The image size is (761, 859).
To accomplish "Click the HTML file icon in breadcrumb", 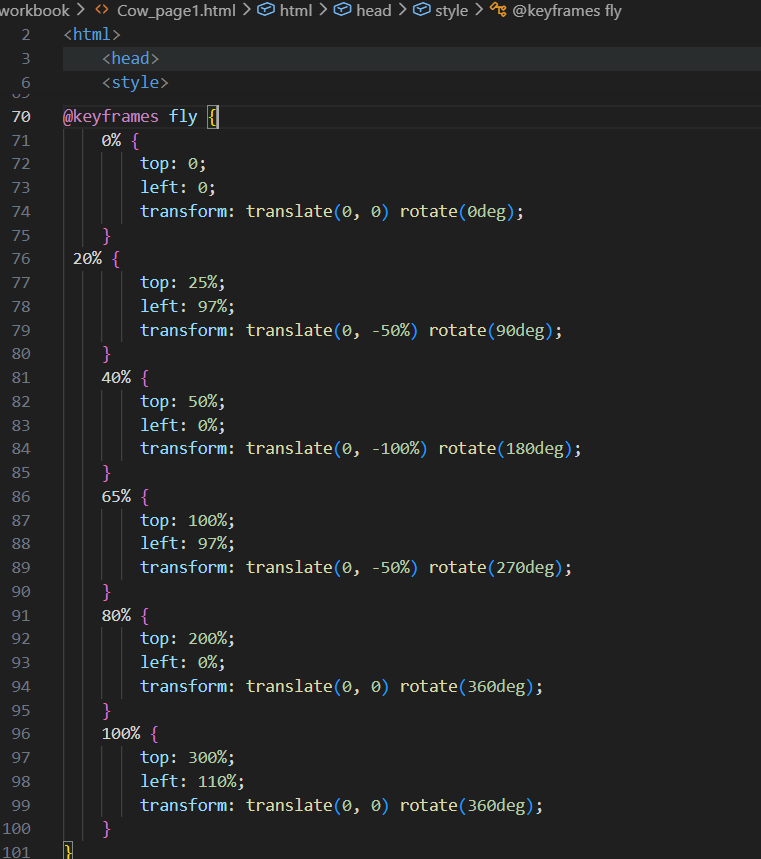I will pos(102,9).
